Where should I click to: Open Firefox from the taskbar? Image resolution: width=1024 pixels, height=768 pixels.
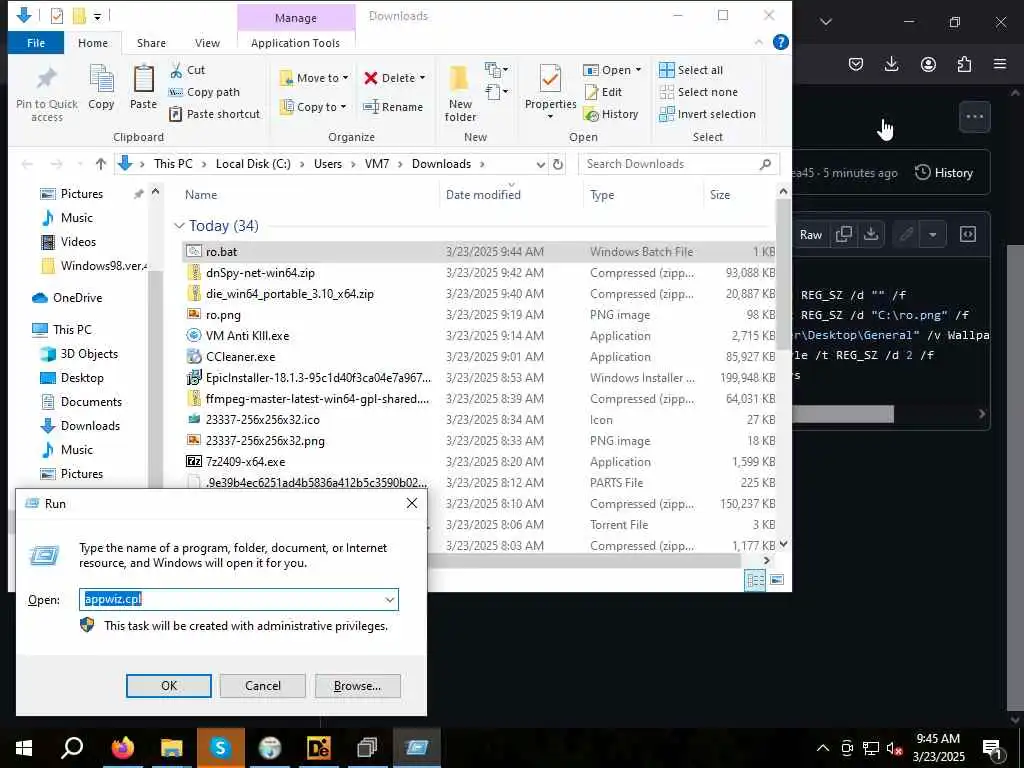tap(122, 748)
